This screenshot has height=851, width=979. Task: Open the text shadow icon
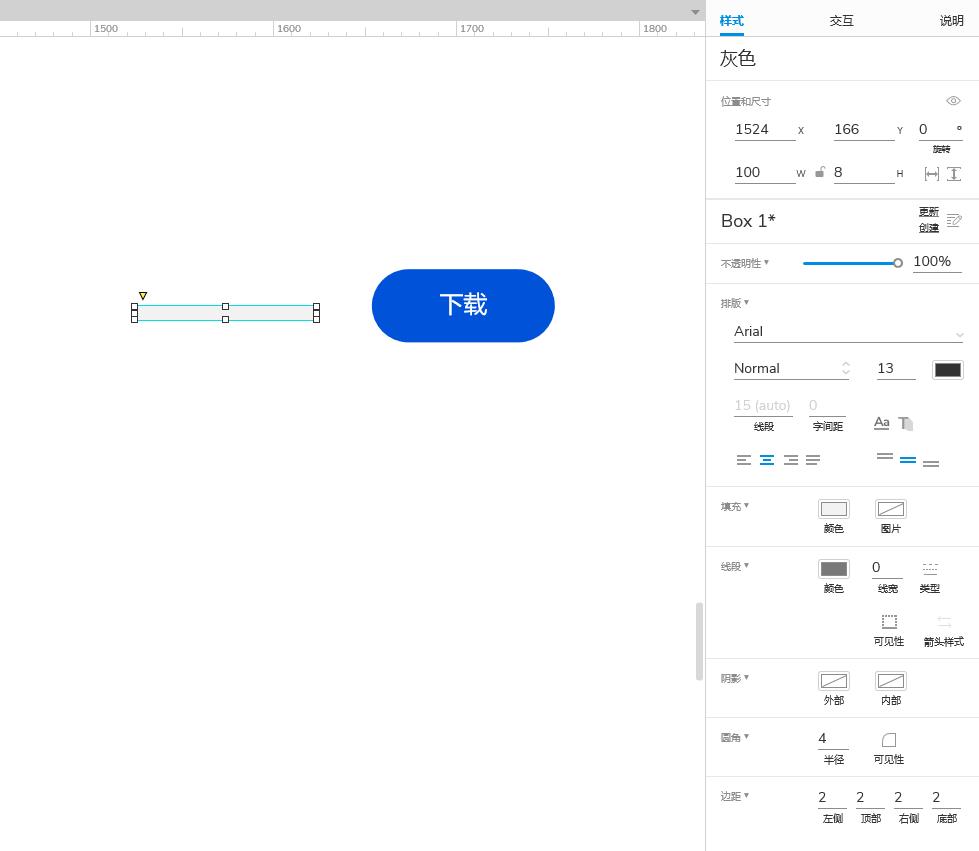(x=906, y=423)
